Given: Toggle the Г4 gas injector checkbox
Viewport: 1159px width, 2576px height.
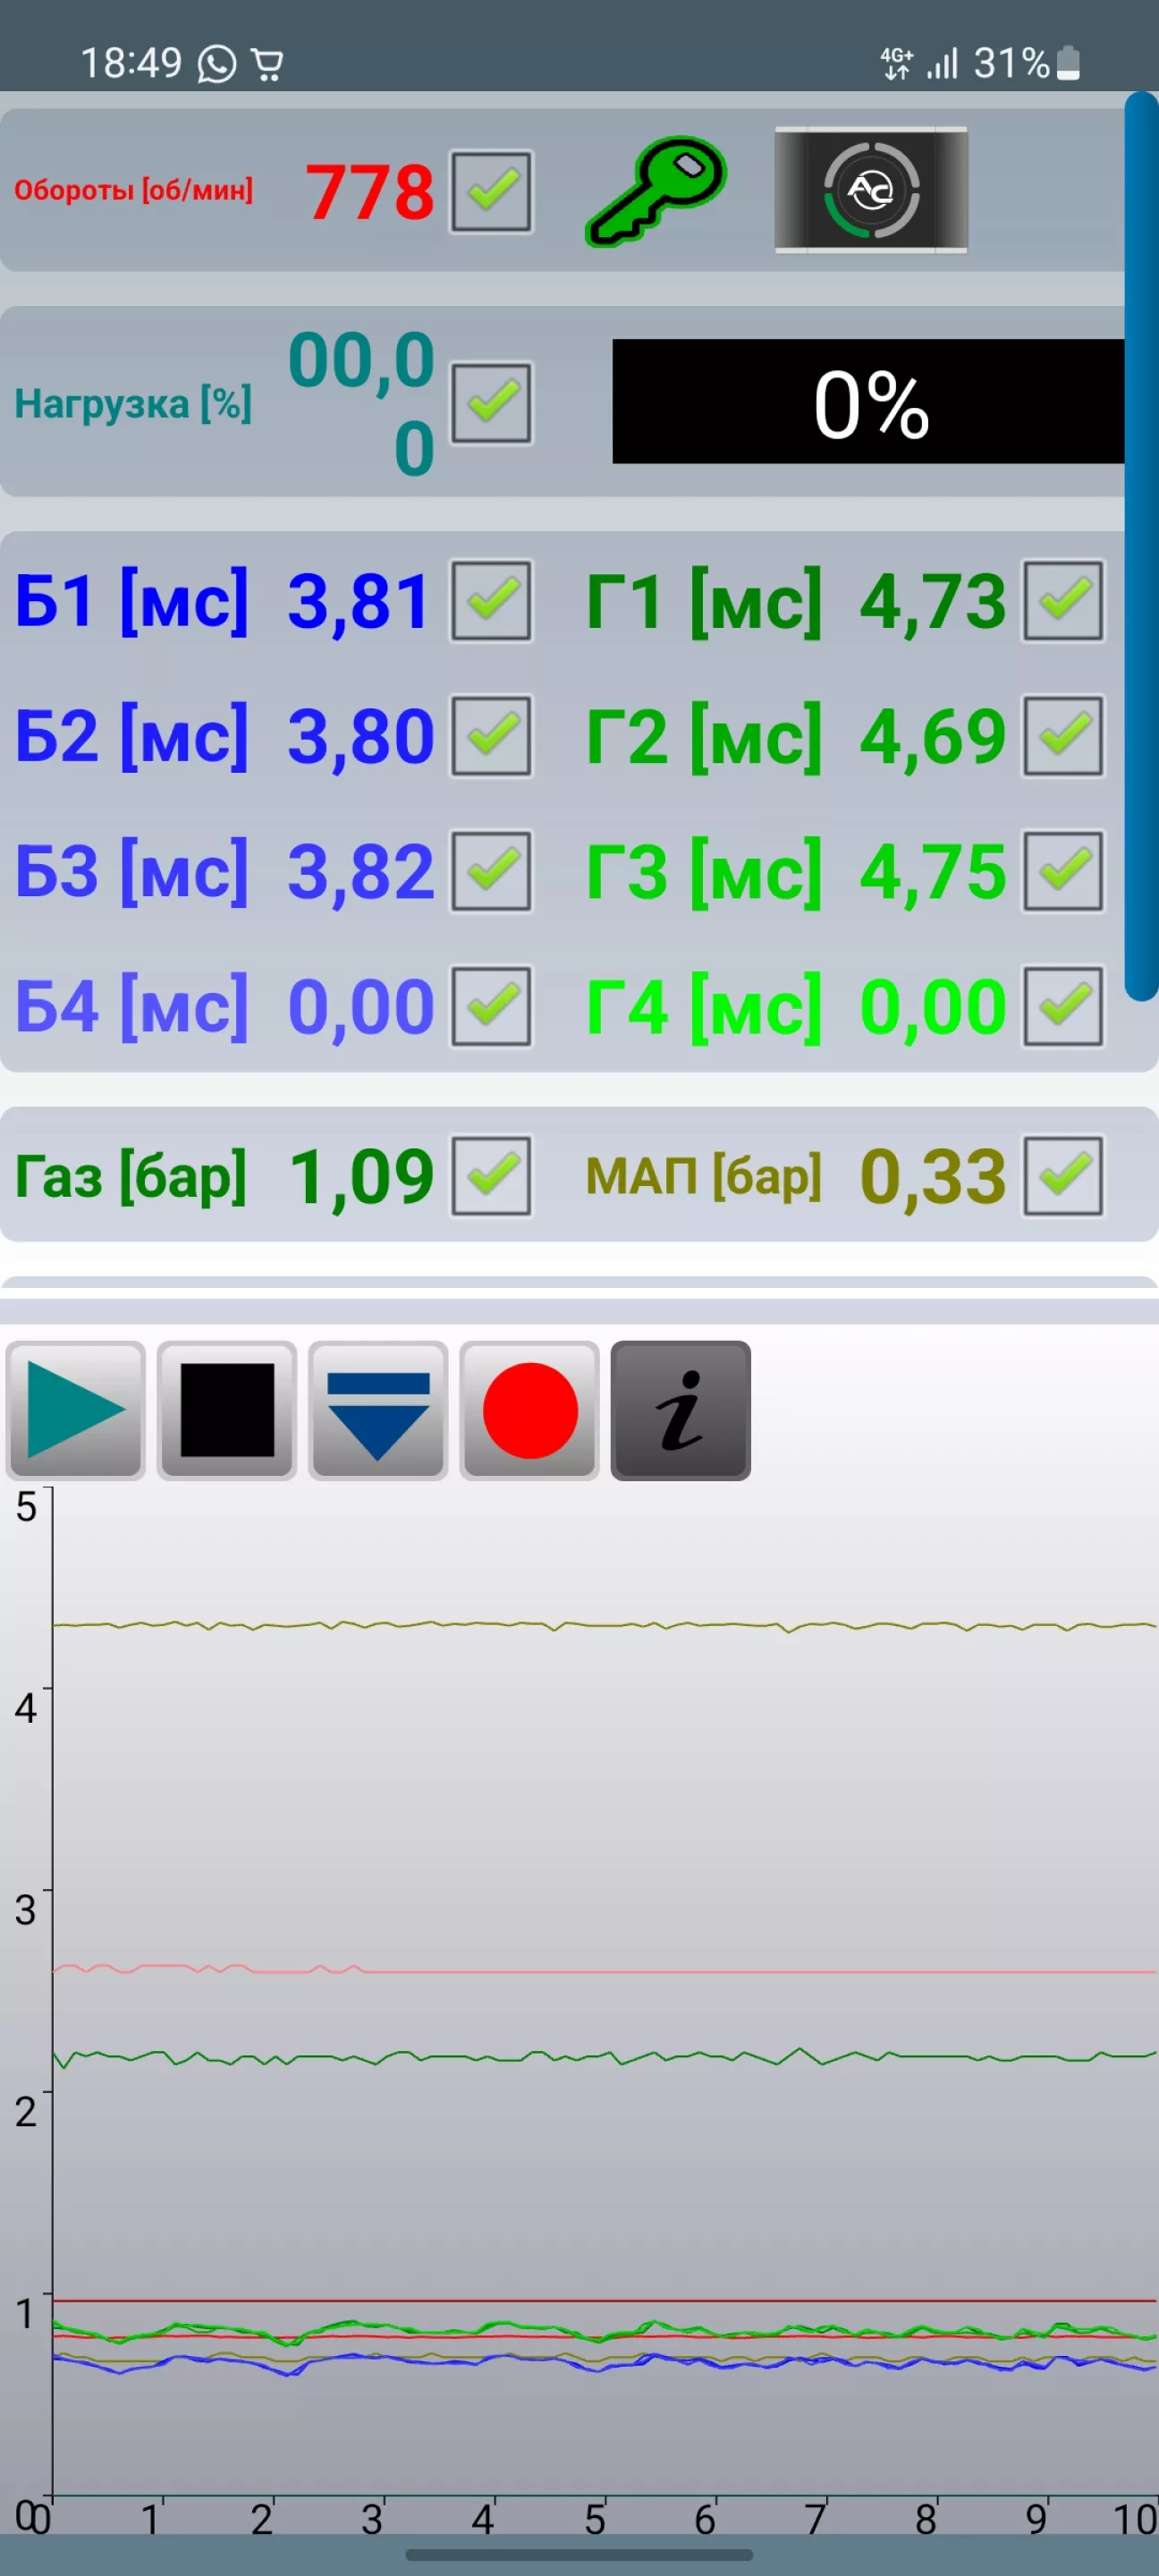Looking at the screenshot, I should 1063,1006.
